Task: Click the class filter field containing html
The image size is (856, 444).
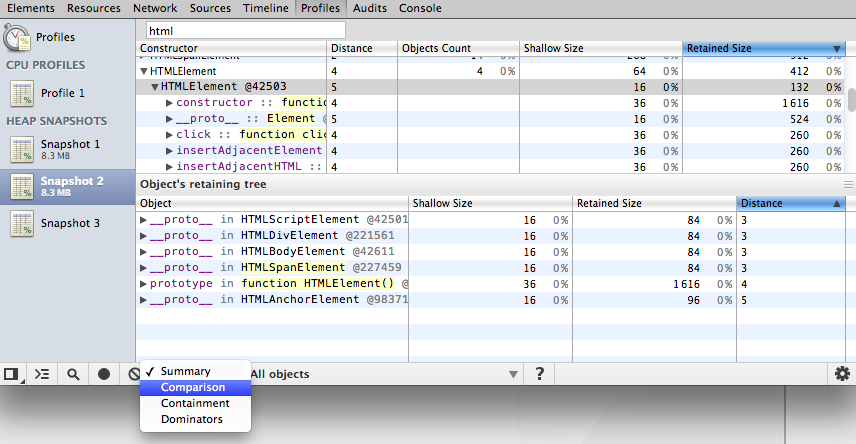Action: tap(245, 30)
